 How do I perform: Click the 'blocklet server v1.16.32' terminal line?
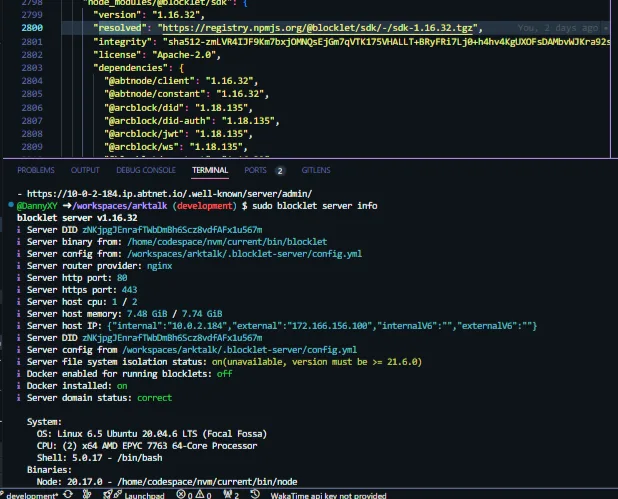(77, 218)
